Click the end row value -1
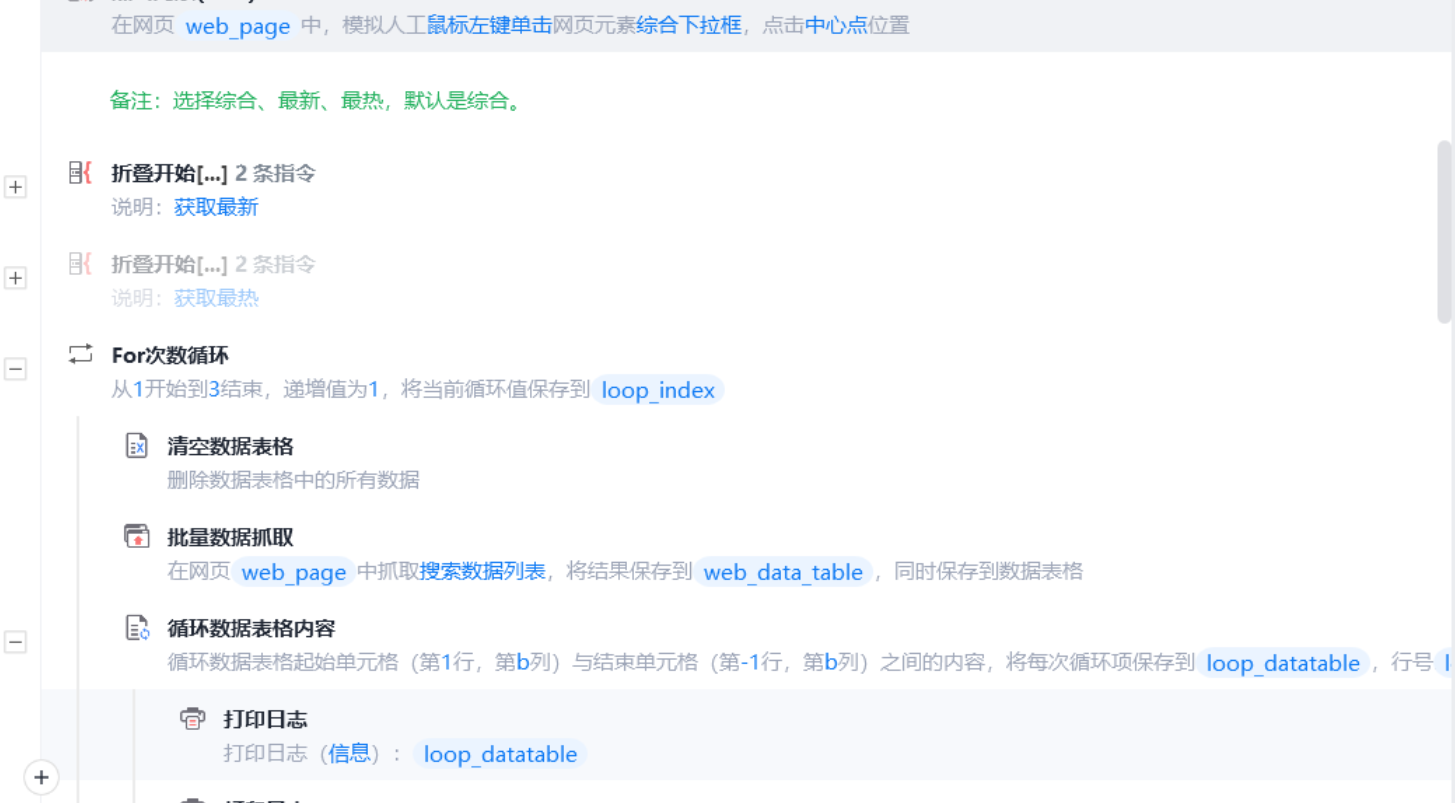The width and height of the screenshot is (1455, 803). tap(751, 662)
